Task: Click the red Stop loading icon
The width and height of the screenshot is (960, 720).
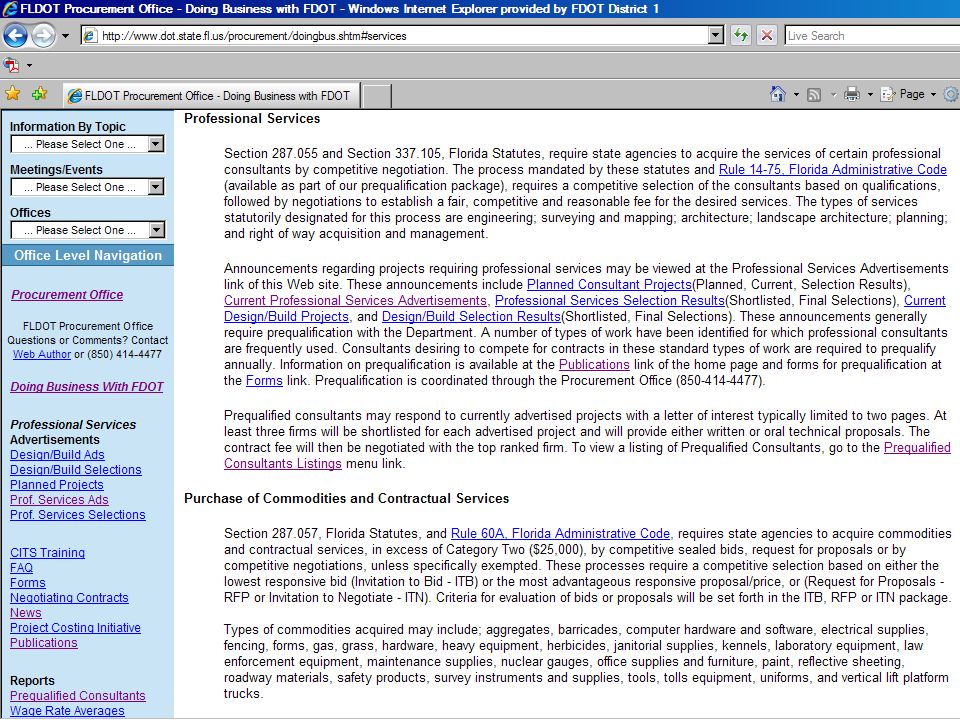Action: point(767,36)
